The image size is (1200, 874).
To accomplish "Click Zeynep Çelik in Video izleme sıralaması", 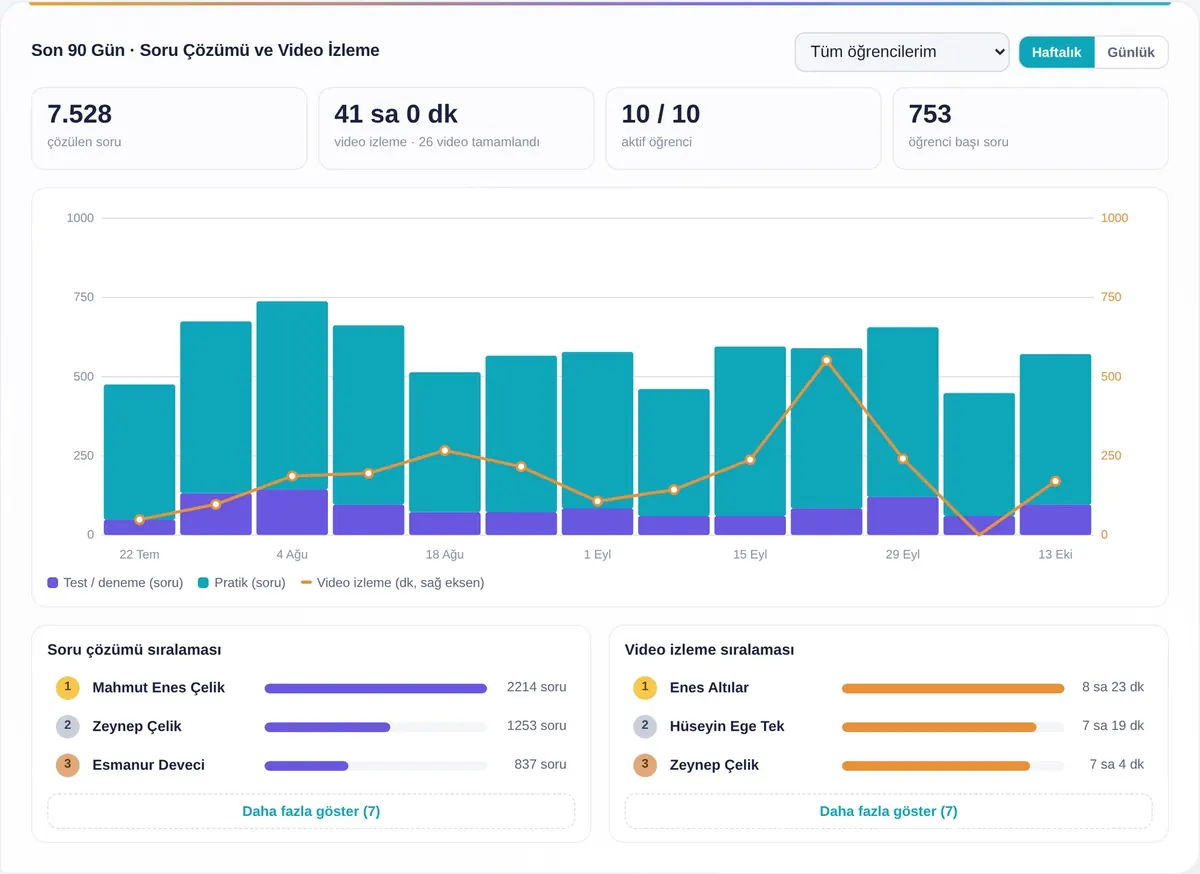I will pos(714,766).
